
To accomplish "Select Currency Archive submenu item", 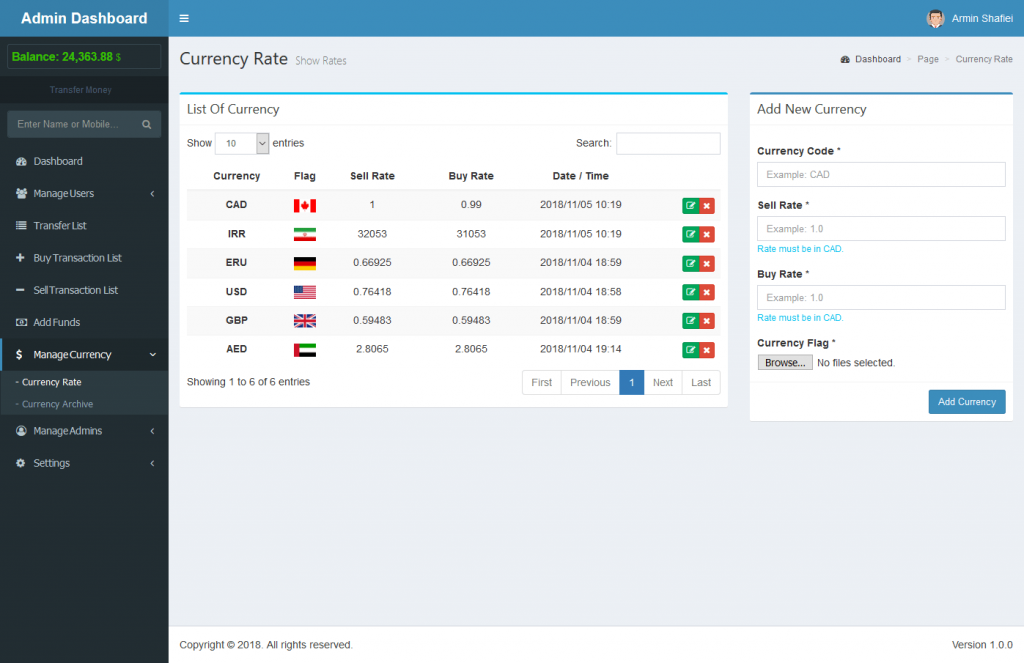I will [x=57, y=404].
